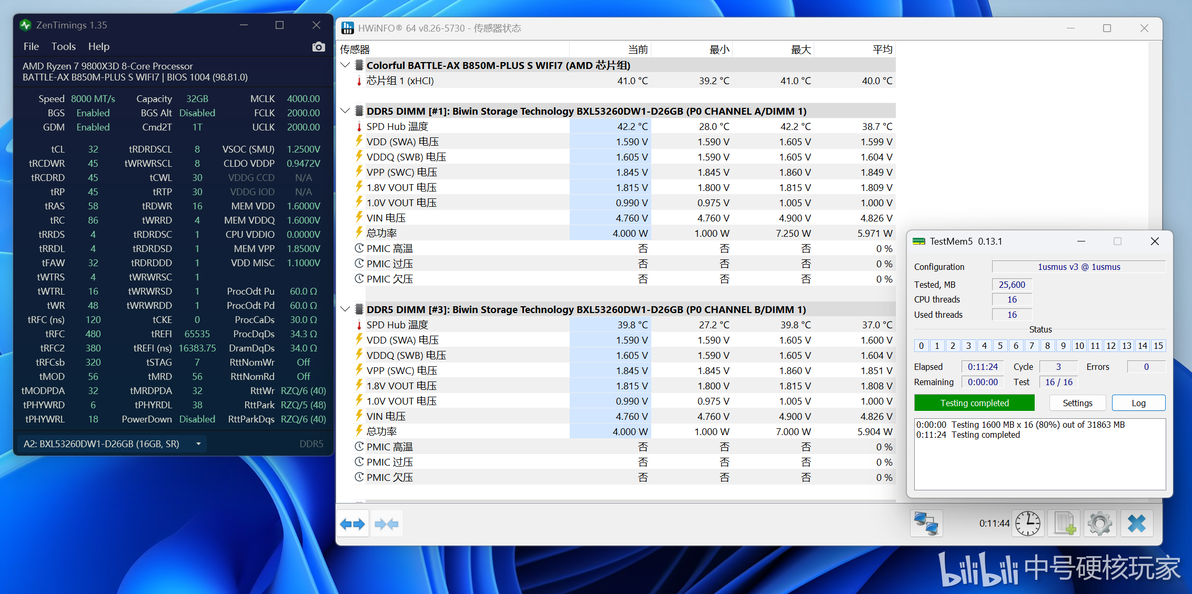Select DIMM #3 VDD (SWA) 电压 row
Viewport: 1192px width, 594px height.
617,340
